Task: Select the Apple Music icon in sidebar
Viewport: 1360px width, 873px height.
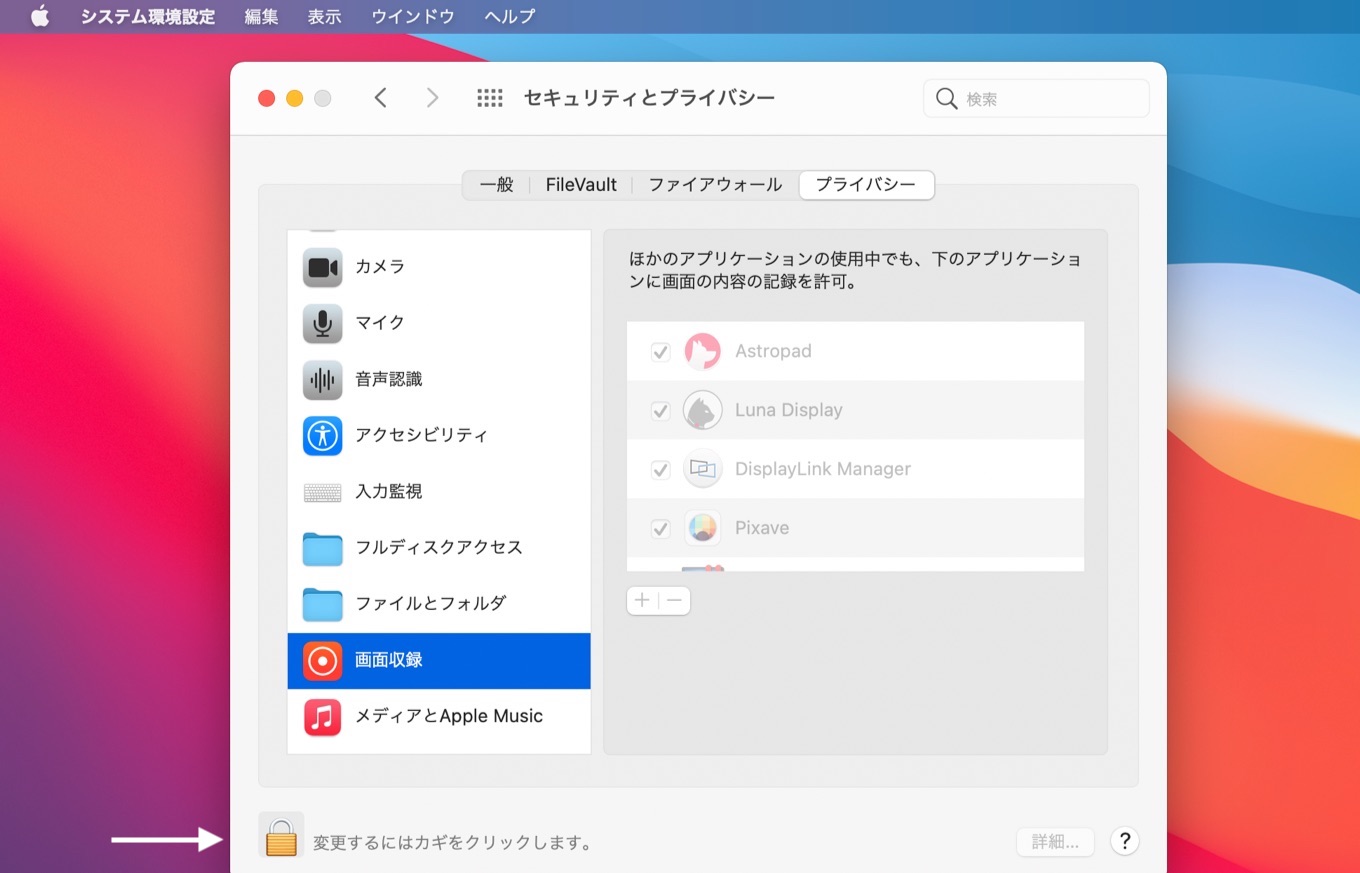Action: 323,717
